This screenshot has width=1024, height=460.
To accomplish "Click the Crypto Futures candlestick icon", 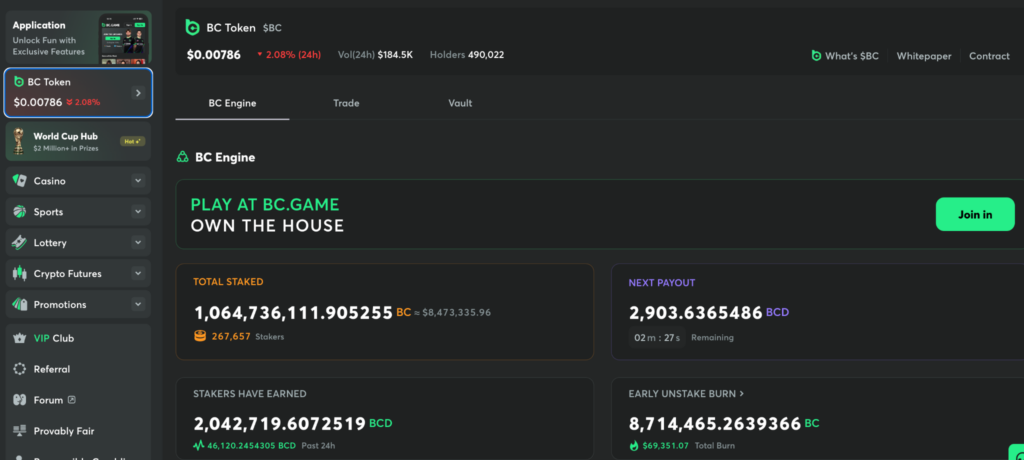I will click(x=20, y=273).
